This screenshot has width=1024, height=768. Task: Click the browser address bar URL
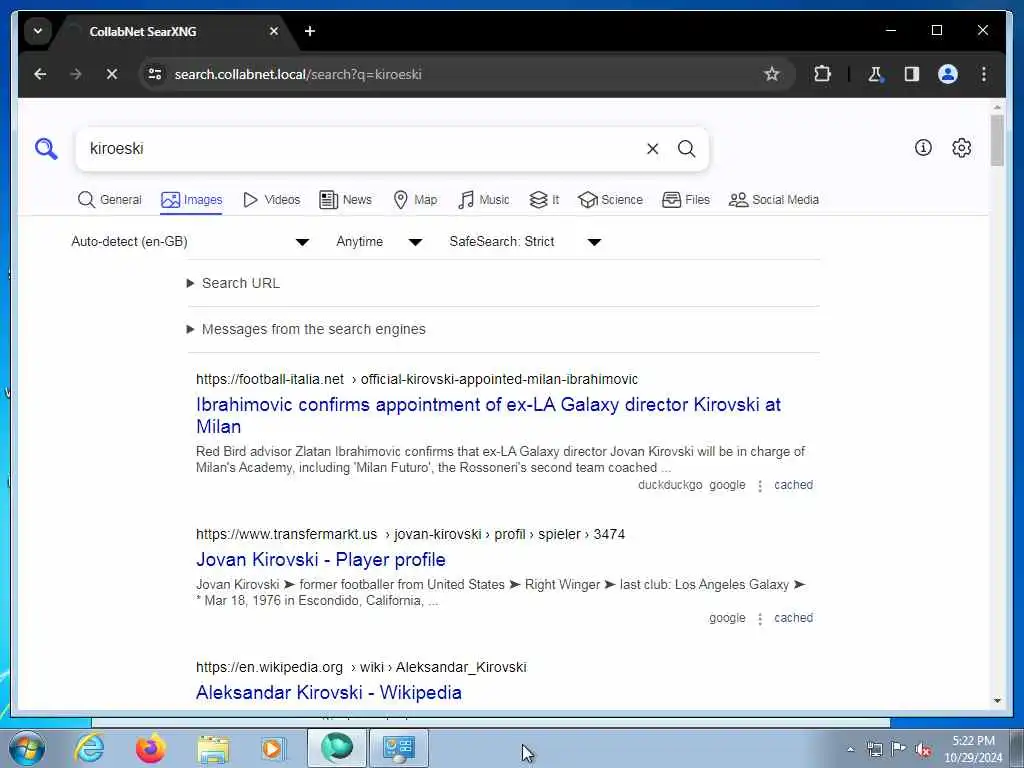pos(298,74)
